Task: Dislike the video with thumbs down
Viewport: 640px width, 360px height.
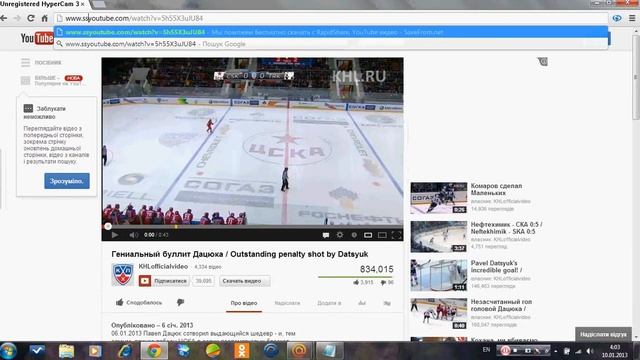Action: [180, 302]
